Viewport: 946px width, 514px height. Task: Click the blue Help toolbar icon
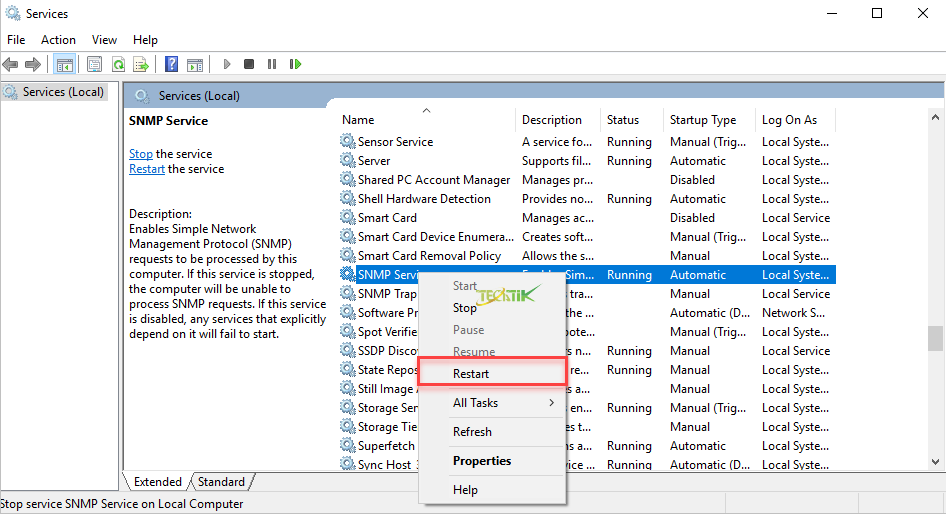point(171,64)
